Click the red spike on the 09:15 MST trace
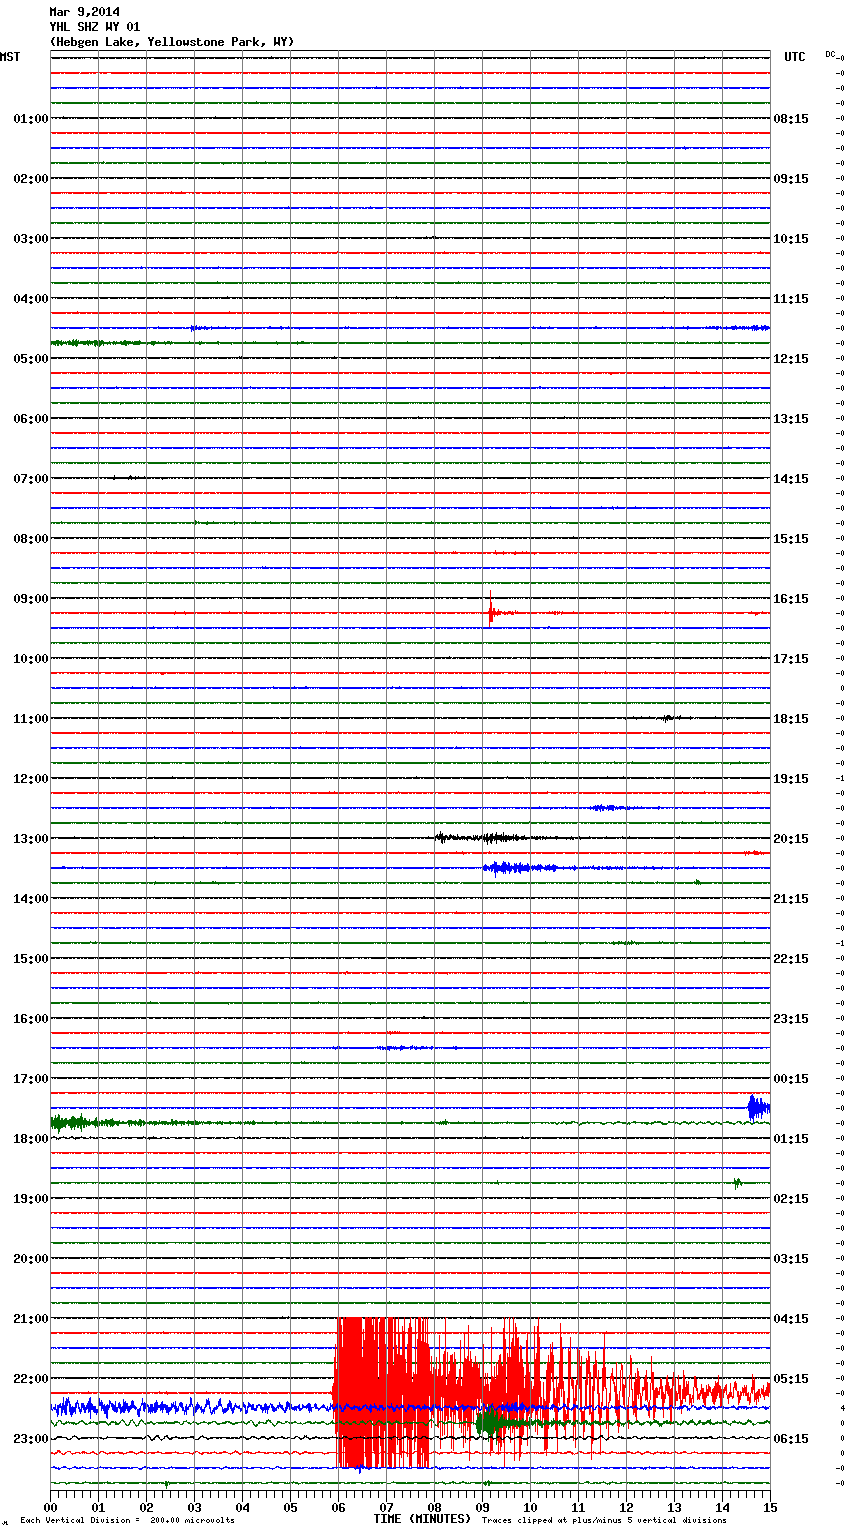850x1534 pixels. (491, 609)
